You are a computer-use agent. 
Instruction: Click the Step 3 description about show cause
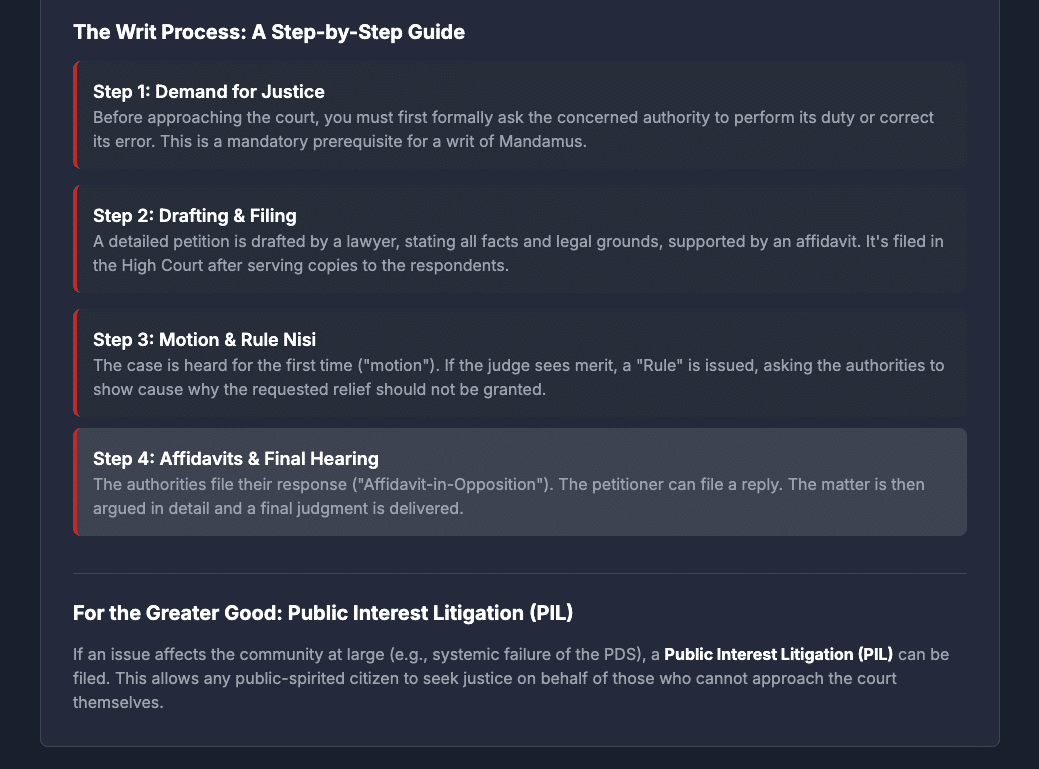tap(518, 377)
